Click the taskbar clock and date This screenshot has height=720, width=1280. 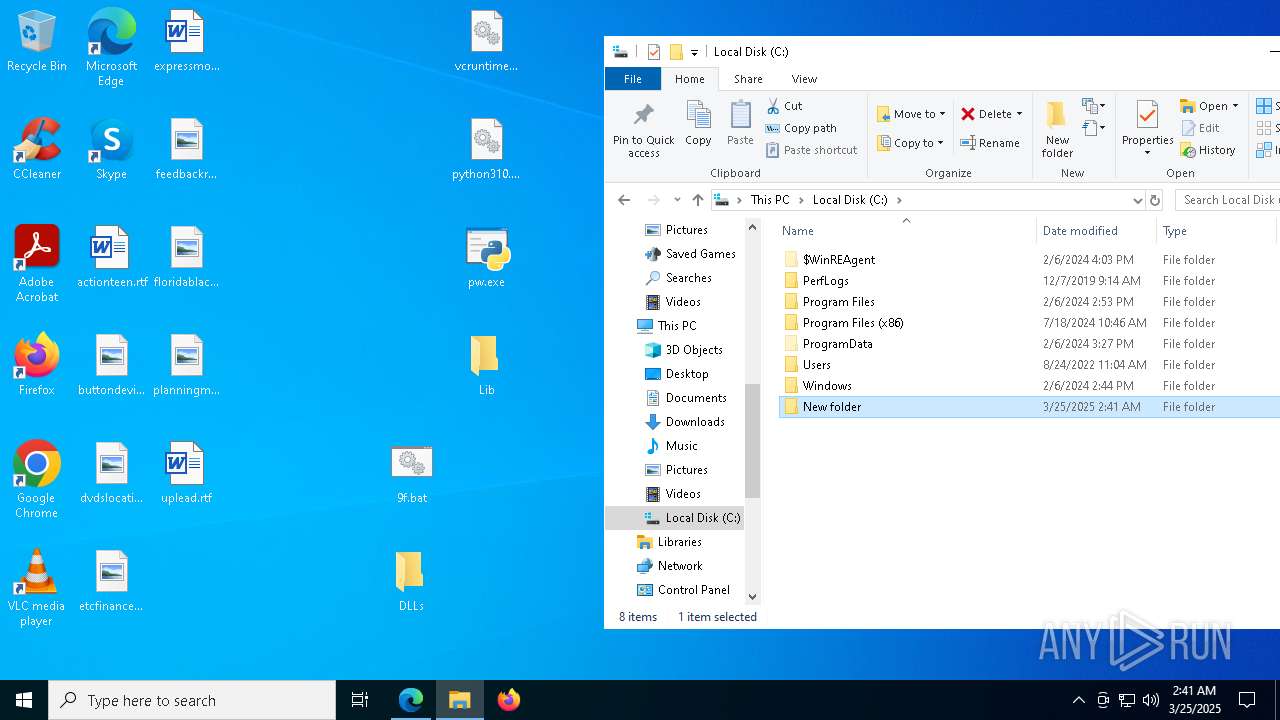click(x=1194, y=700)
